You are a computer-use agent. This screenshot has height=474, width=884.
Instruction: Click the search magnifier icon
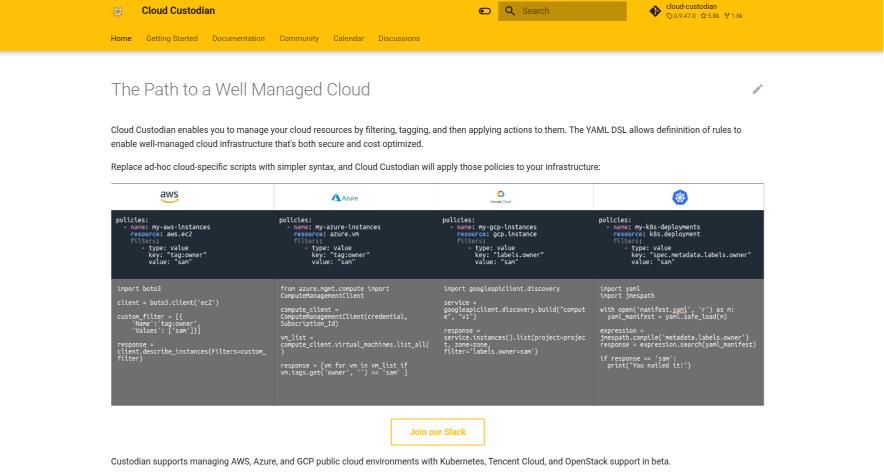pos(510,11)
